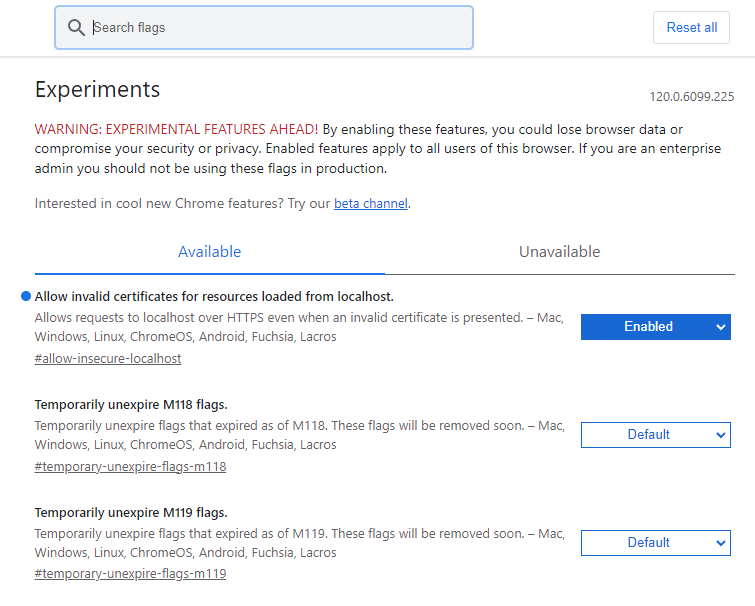
Task: Expand the Default dropdown for M118 flags
Action: tap(655, 435)
